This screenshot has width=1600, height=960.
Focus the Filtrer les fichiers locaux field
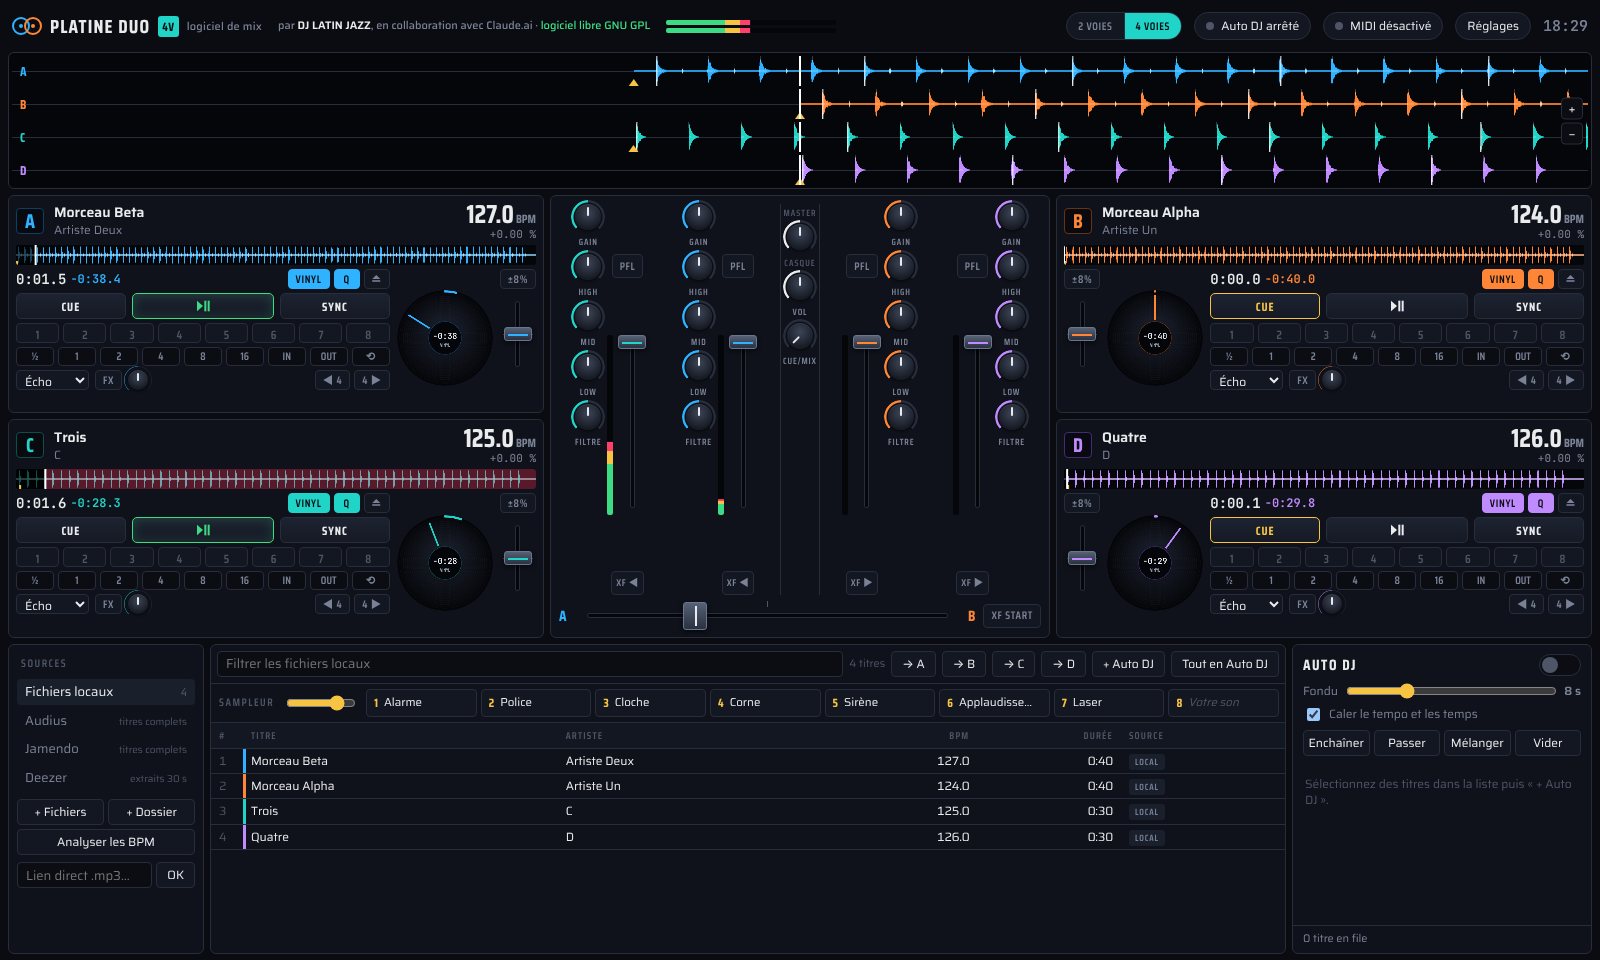pyautogui.click(x=529, y=663)
